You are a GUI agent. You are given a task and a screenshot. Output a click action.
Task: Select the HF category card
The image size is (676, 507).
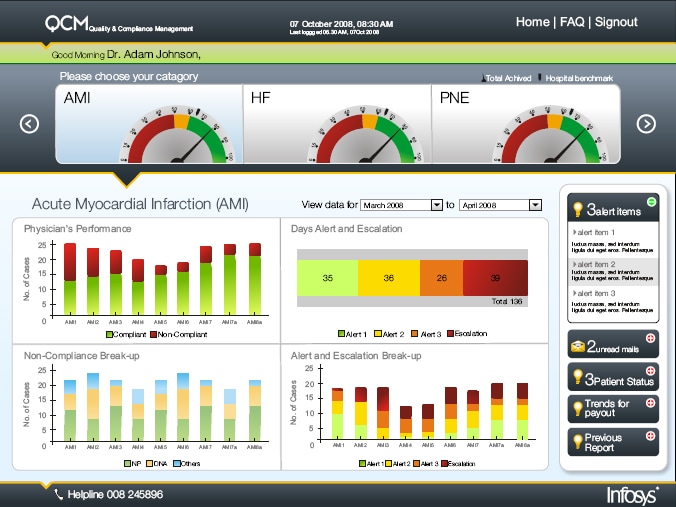[337, 124]
